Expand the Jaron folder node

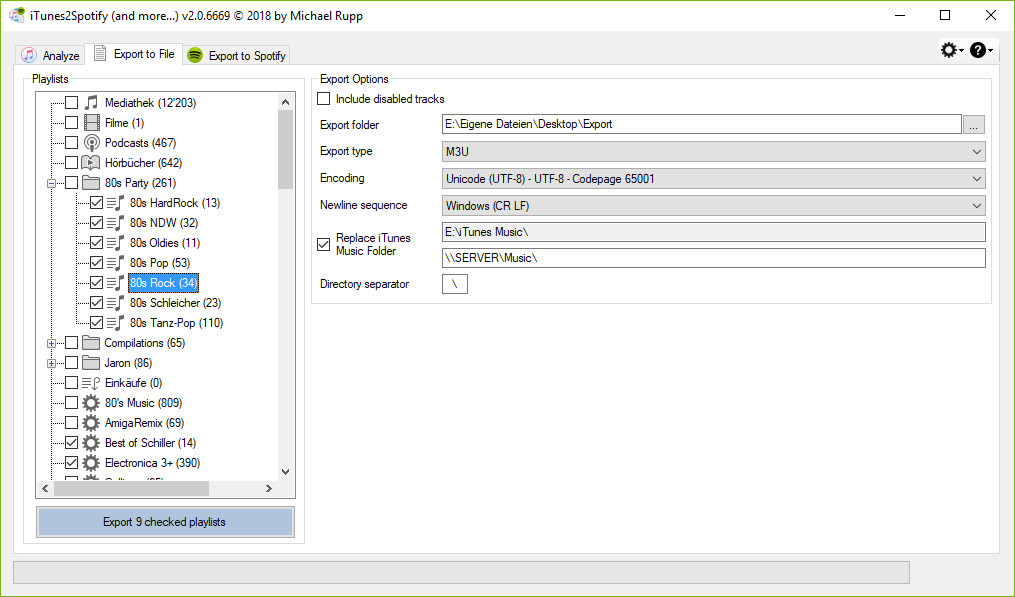51,363
